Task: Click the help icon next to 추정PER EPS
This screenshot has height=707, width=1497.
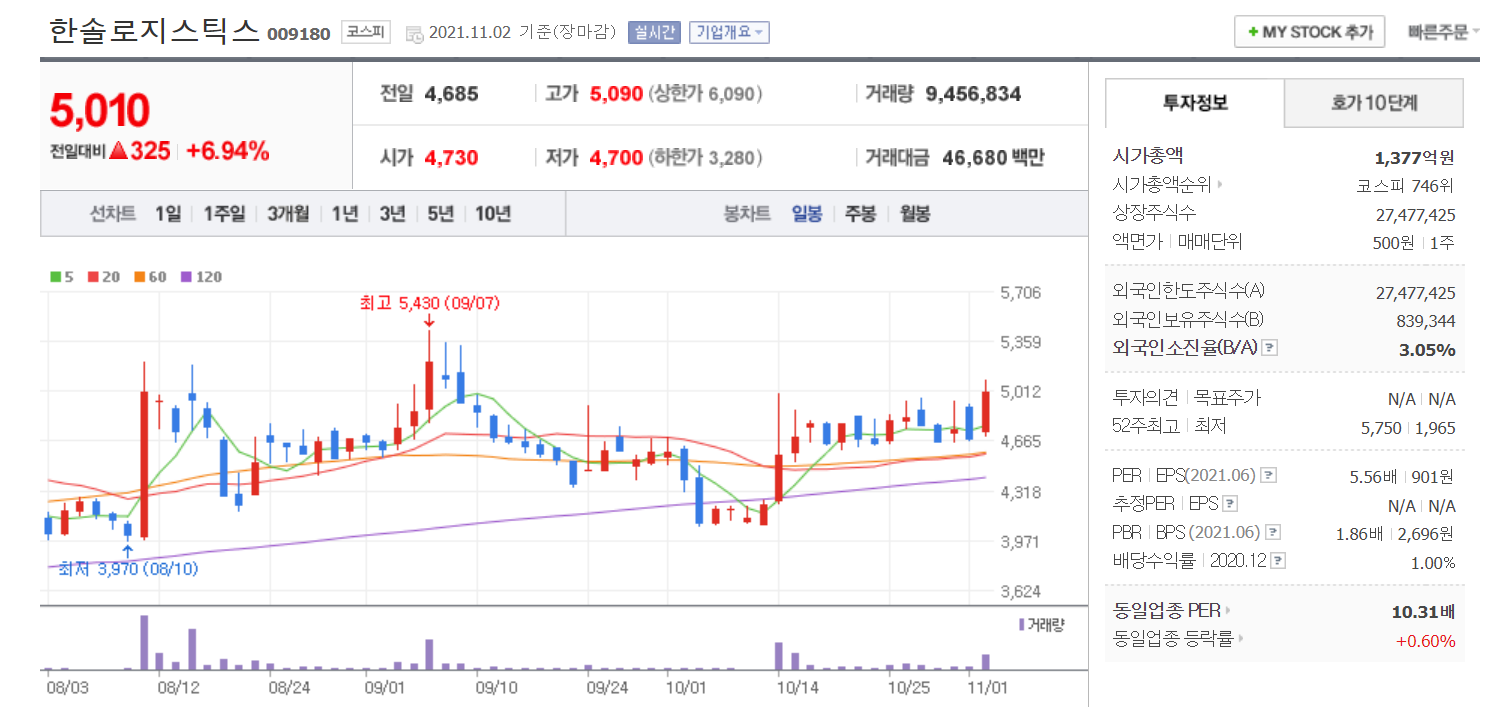Action: coord(1230,504)
